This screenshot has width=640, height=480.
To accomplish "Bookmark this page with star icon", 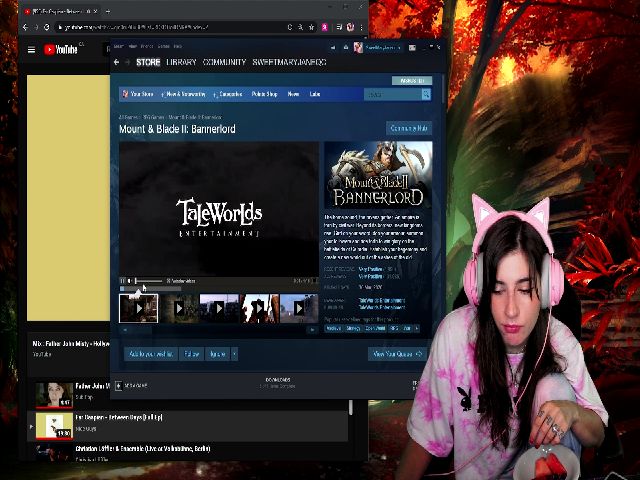I will [x=311, y=27].
